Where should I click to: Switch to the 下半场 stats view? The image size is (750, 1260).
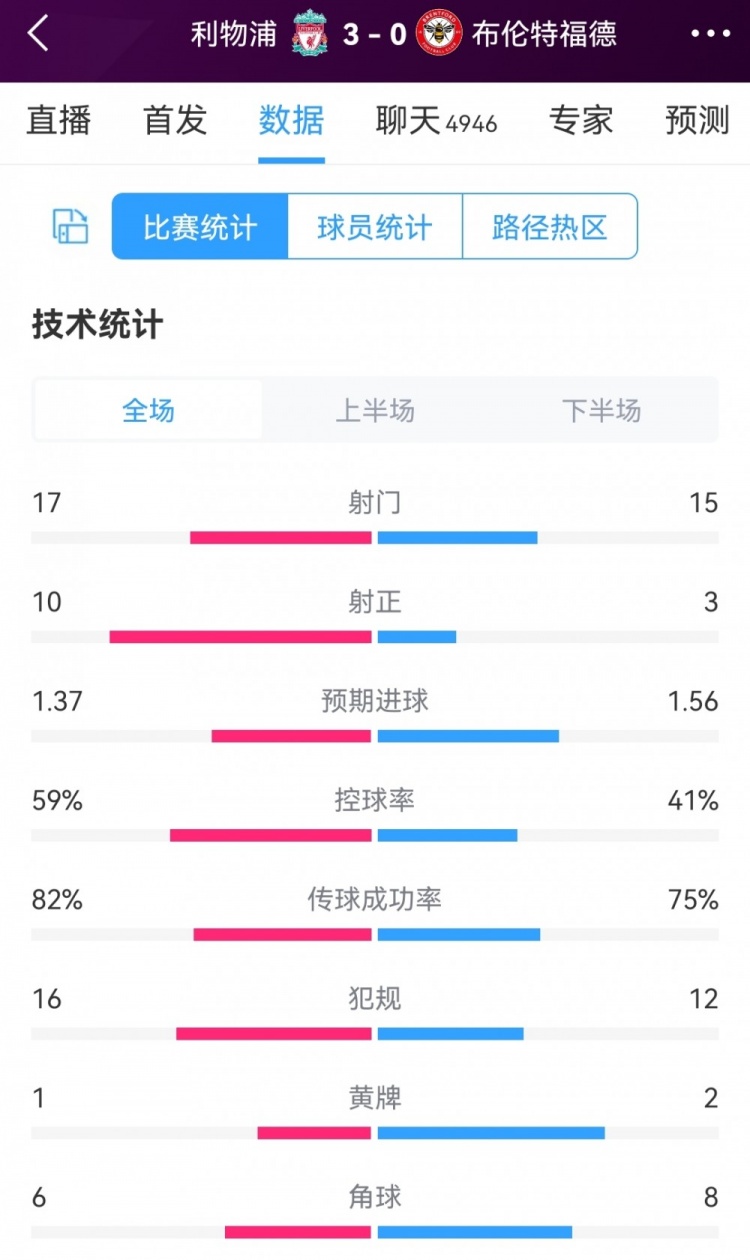coord(601,410)
